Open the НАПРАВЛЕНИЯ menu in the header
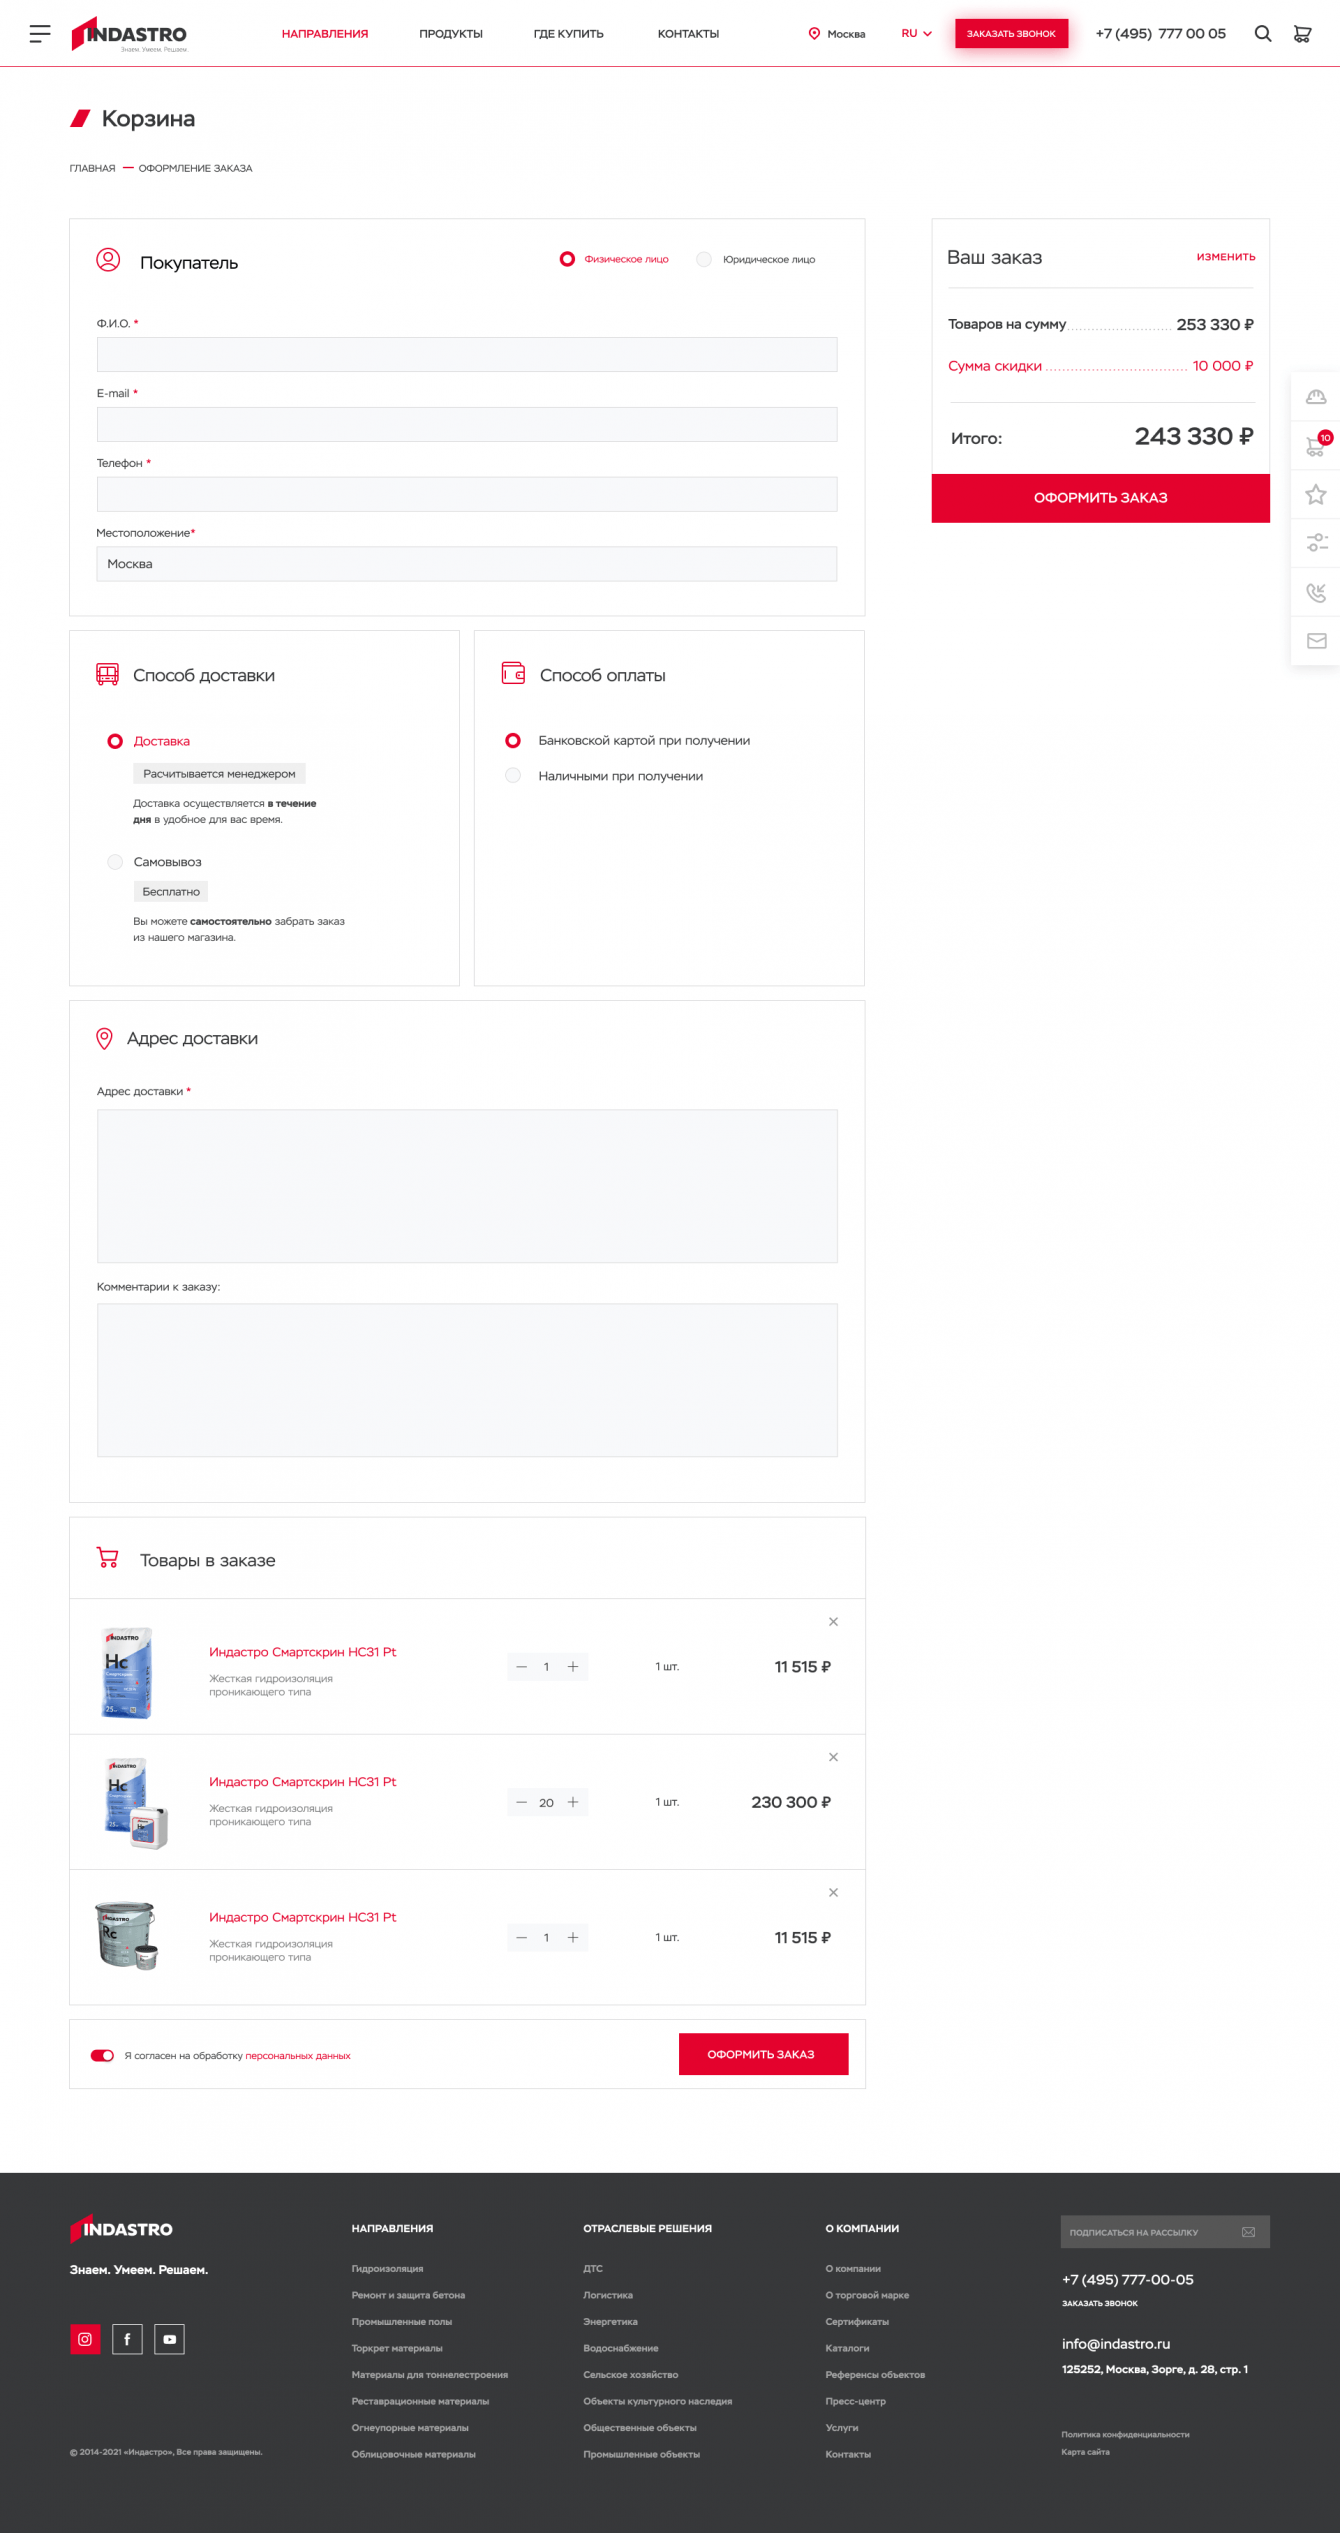The width and height of the screenshot is (1340, 2533). click(325, 34)
